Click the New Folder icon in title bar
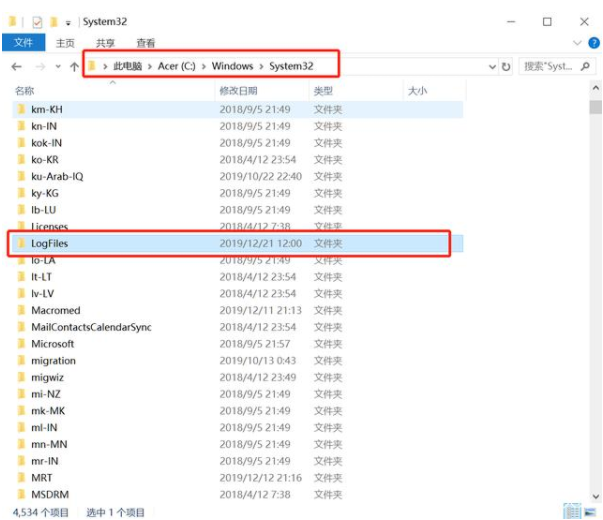603x520 pixels. click(x=54, y=21)
